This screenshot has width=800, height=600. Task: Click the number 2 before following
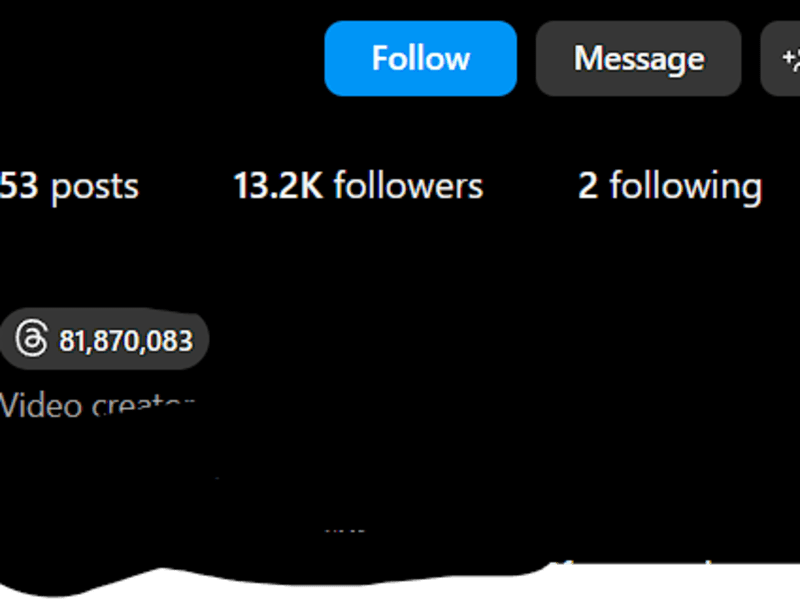588,186
